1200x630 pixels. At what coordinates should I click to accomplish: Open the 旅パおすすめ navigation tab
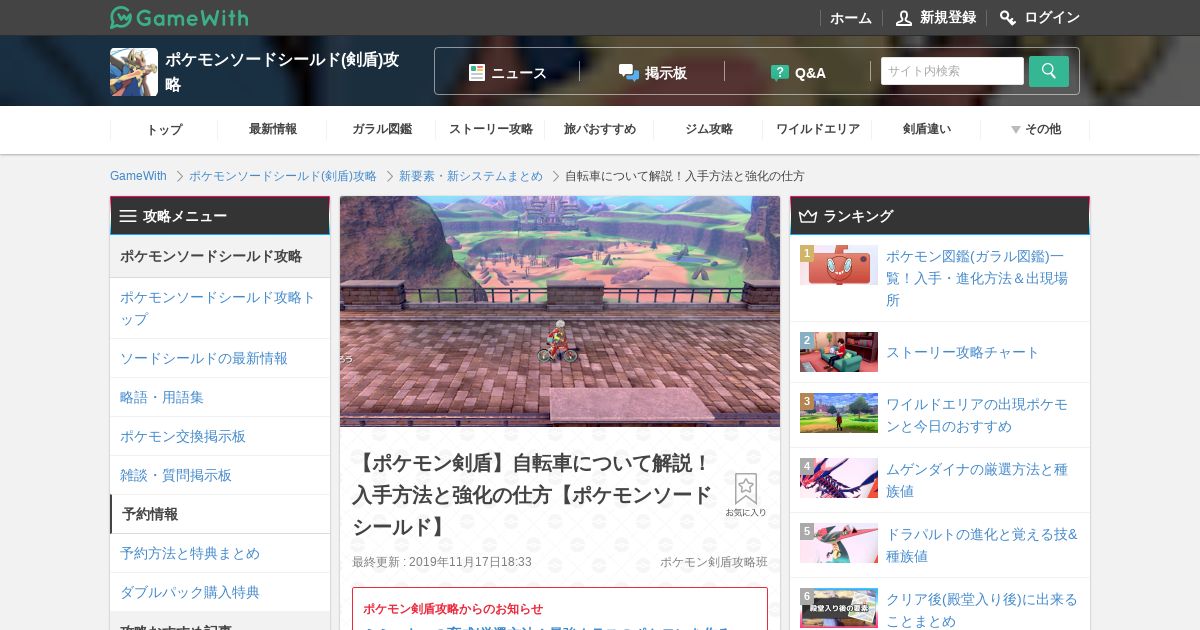600,129
